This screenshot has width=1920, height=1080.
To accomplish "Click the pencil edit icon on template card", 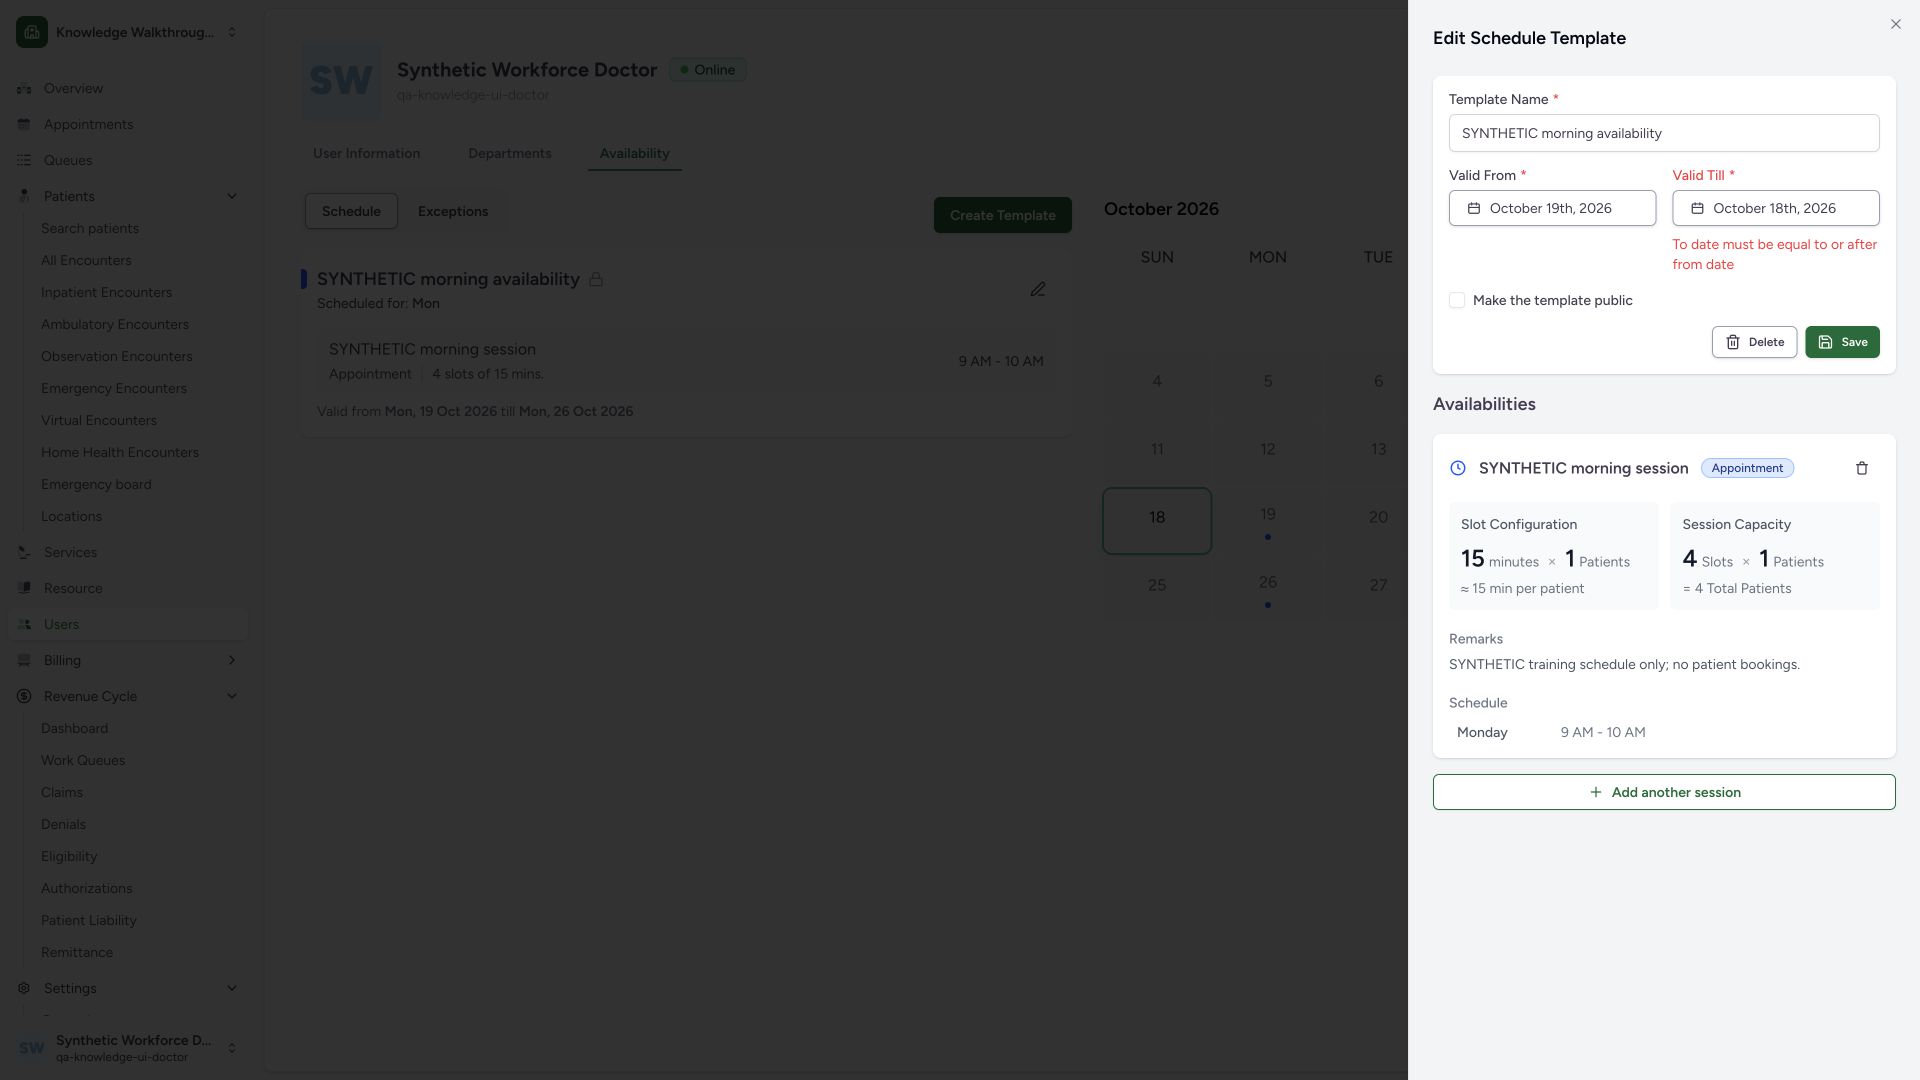I will tap(1038, 289).
